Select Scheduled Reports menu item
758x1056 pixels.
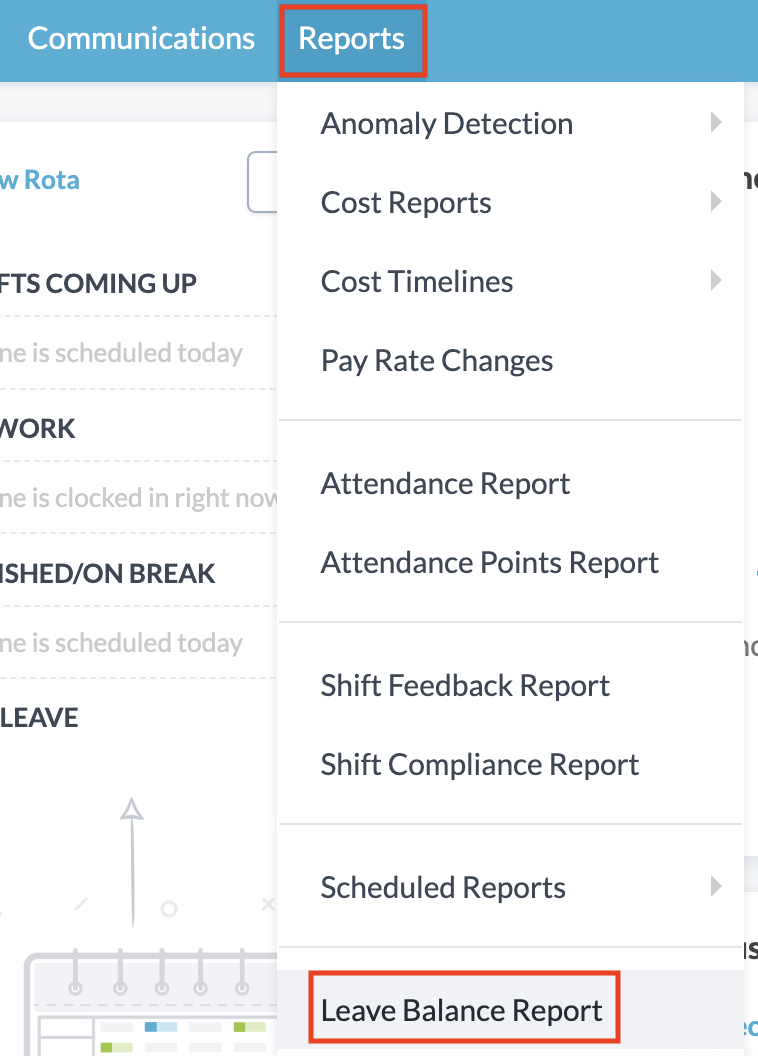pos(443,888)
